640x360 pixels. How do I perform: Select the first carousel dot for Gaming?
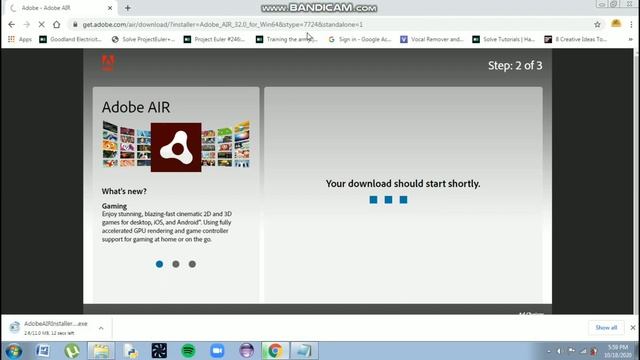(160, 264)
